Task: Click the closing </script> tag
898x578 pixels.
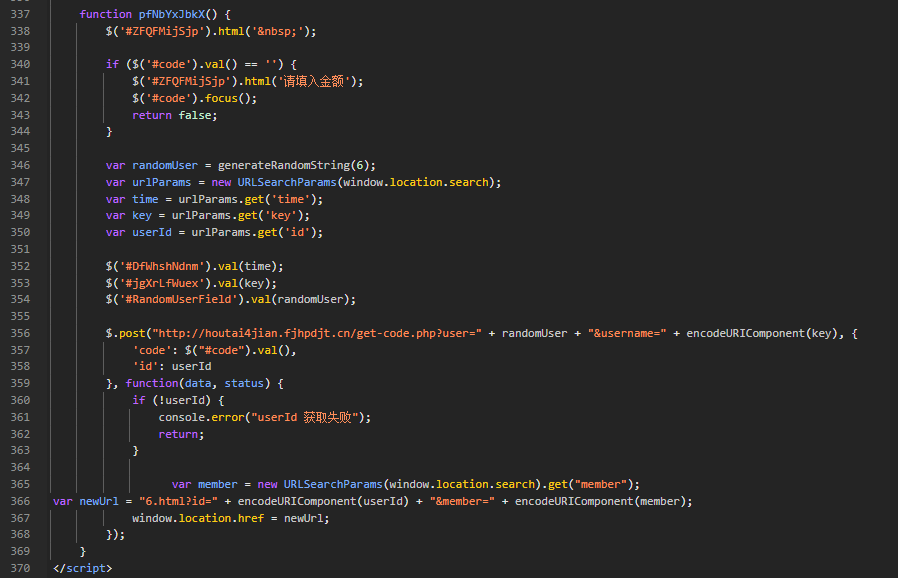Action: [82, 568]
